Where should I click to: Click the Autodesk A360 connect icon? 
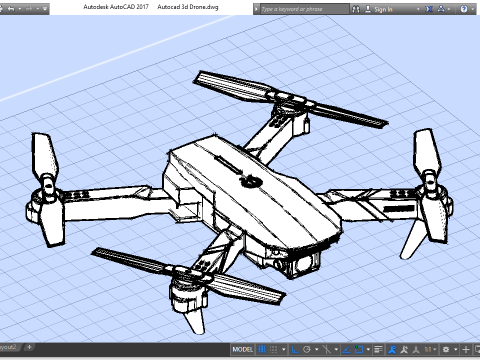point(441,9)
